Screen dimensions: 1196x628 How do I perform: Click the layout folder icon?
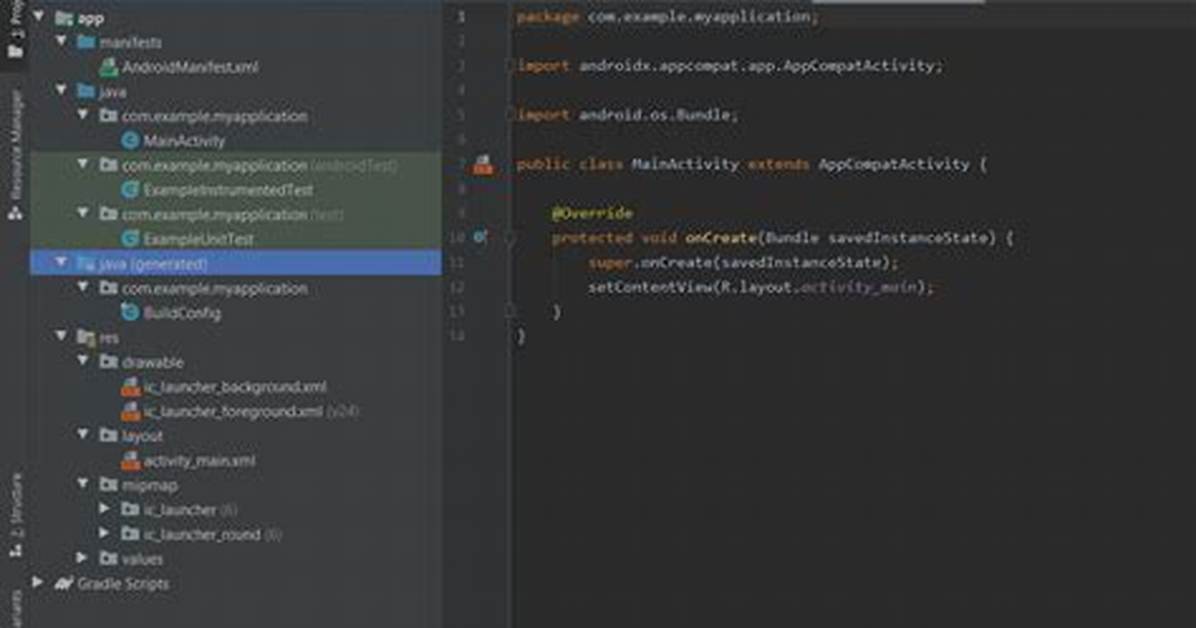coord(108,435)
